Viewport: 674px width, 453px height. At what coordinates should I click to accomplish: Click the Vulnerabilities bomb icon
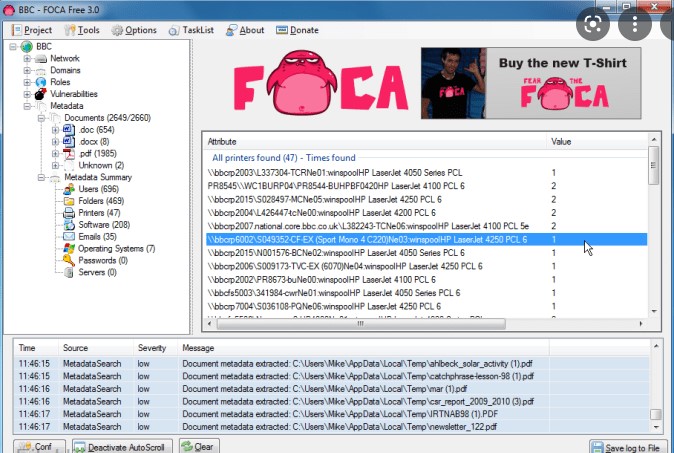click(41, 94)
